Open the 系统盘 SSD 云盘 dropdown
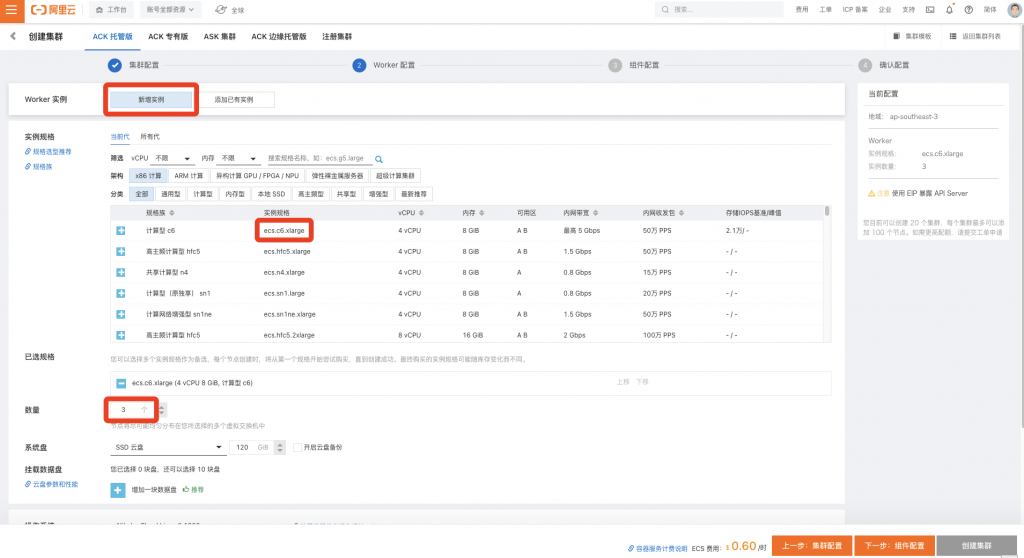Viewport: 1024px width, 558px height. click(x=168, y=448)
